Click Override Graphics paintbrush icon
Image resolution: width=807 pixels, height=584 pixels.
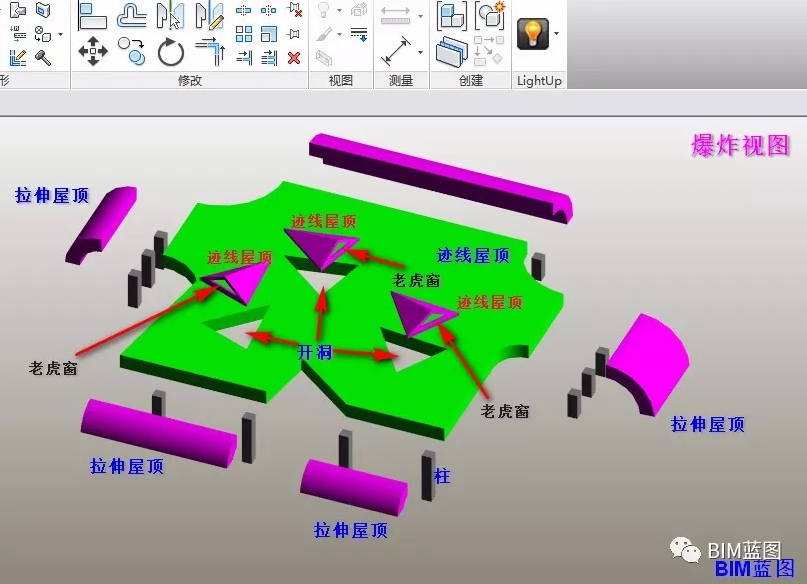(x=324, y=34)
